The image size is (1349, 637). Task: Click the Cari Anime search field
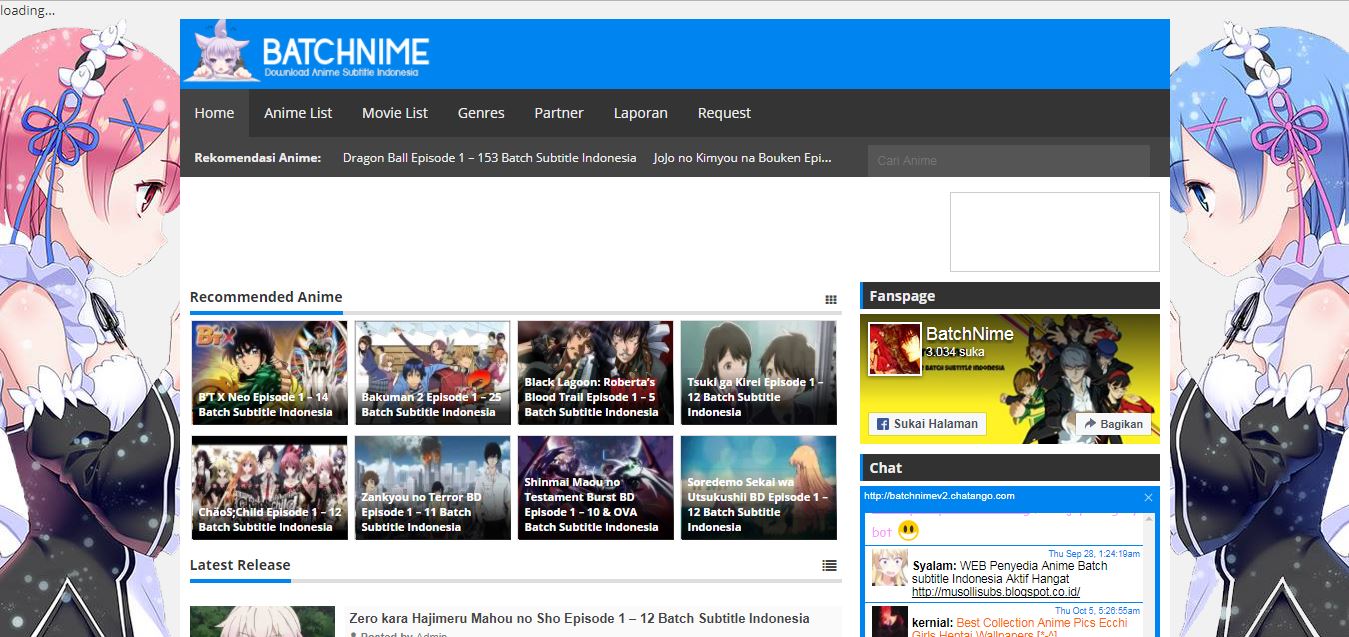(x=1009, y=160)
